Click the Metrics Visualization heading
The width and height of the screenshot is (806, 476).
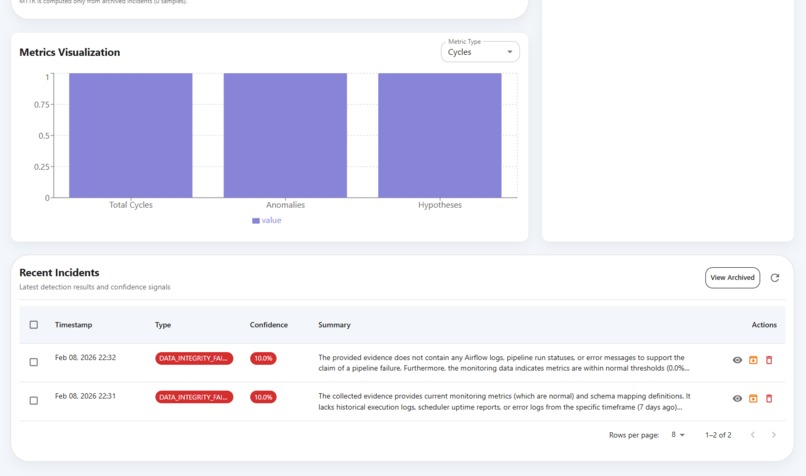pos(69,52)
